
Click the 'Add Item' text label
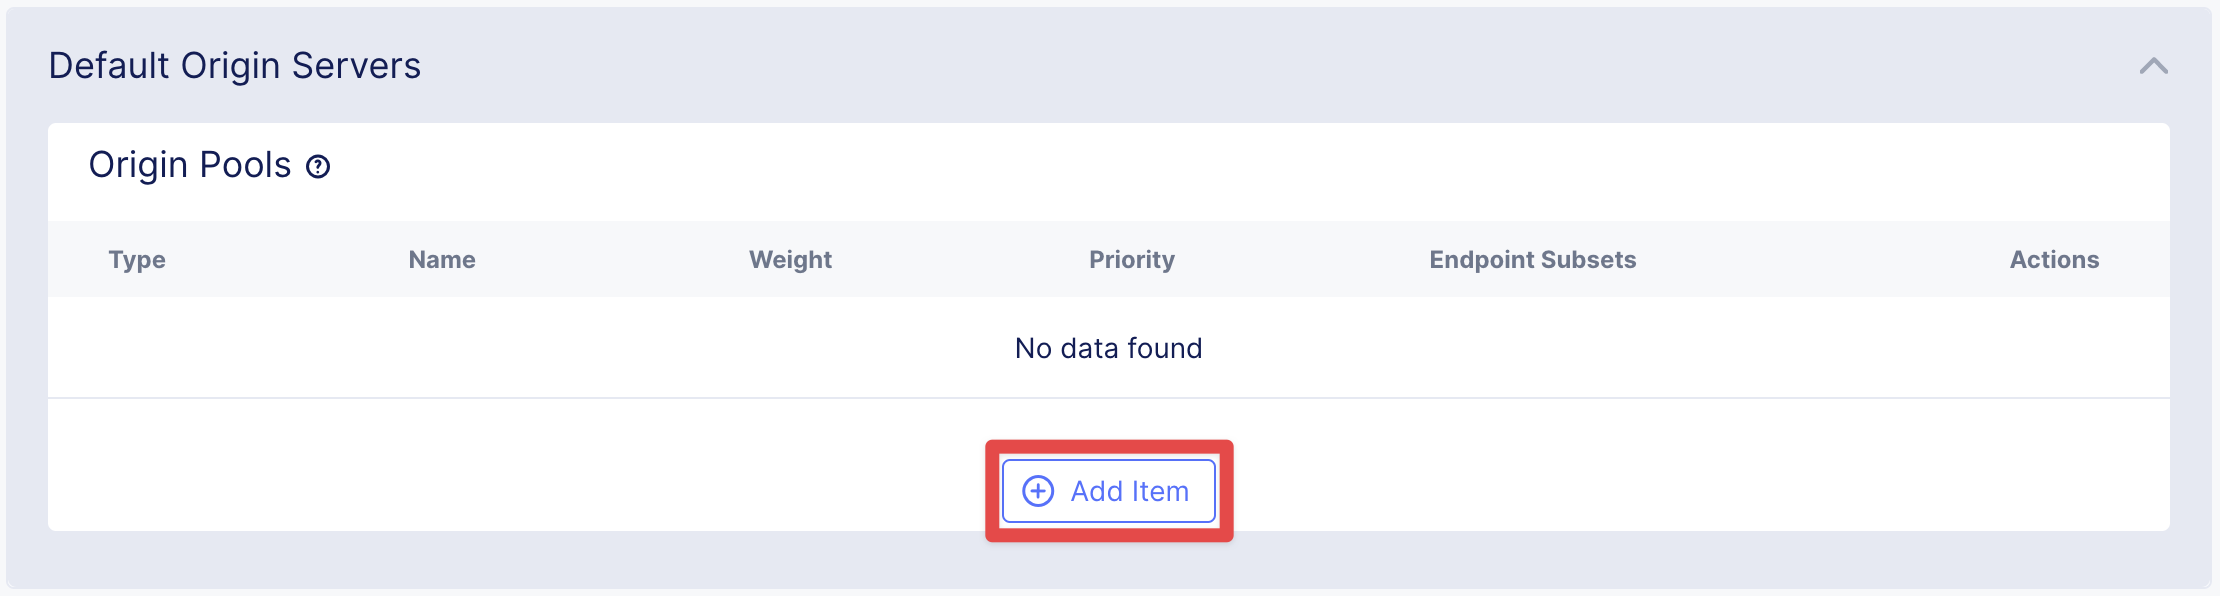click(x=1129, y=491)
